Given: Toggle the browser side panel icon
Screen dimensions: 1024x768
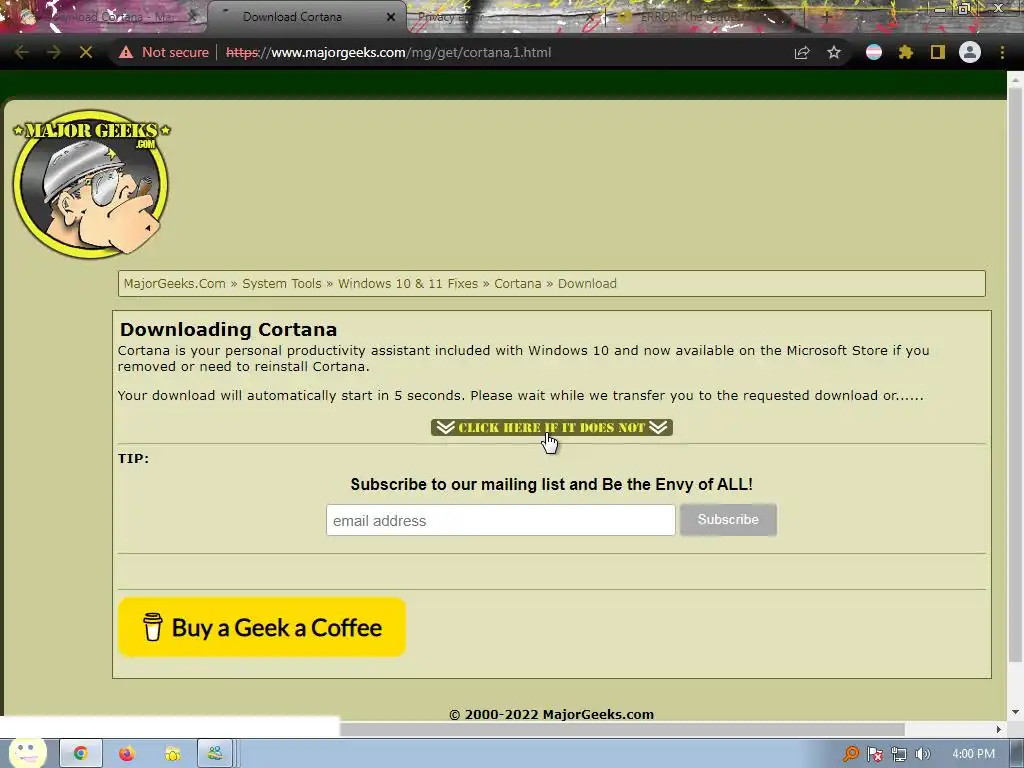Looking at the screenshot, I should click(938, 52).
